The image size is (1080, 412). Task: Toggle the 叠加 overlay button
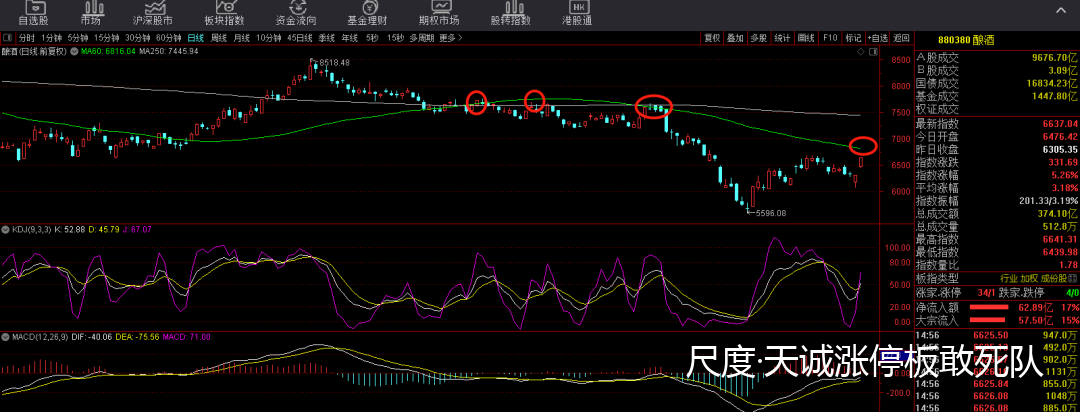click(735, 38)
